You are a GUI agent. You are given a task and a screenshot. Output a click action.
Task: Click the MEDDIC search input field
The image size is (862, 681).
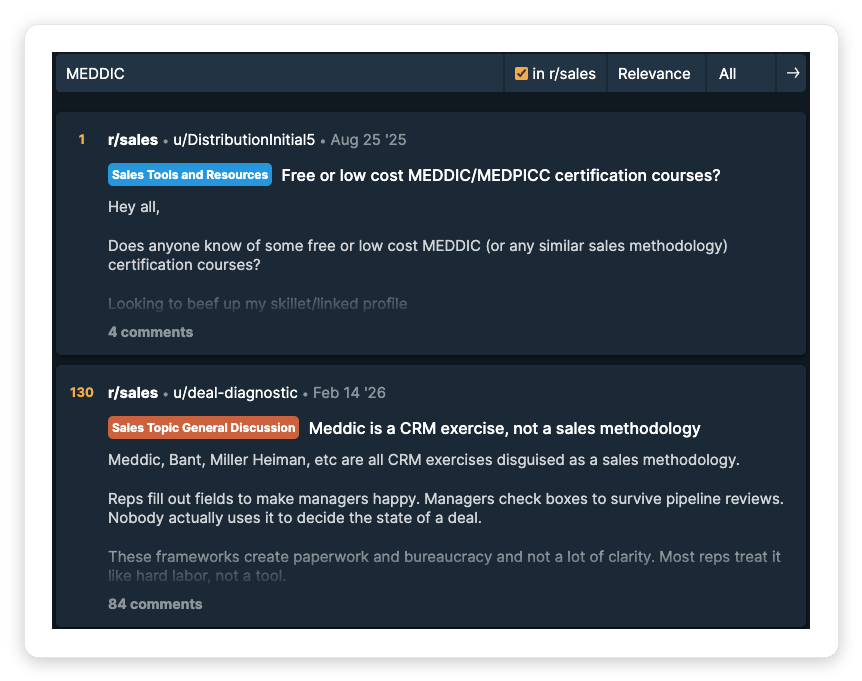click(x=280, y=74)
